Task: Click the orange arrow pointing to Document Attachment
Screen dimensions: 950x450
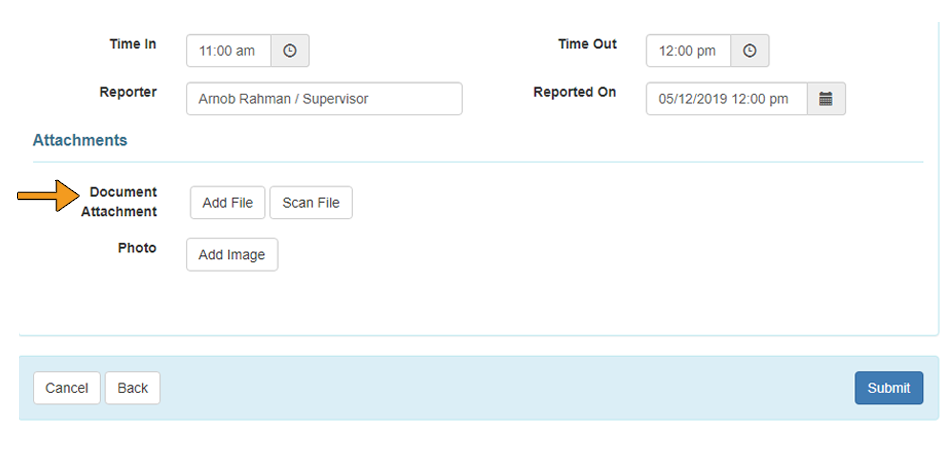Action: [x=48, y=196]
